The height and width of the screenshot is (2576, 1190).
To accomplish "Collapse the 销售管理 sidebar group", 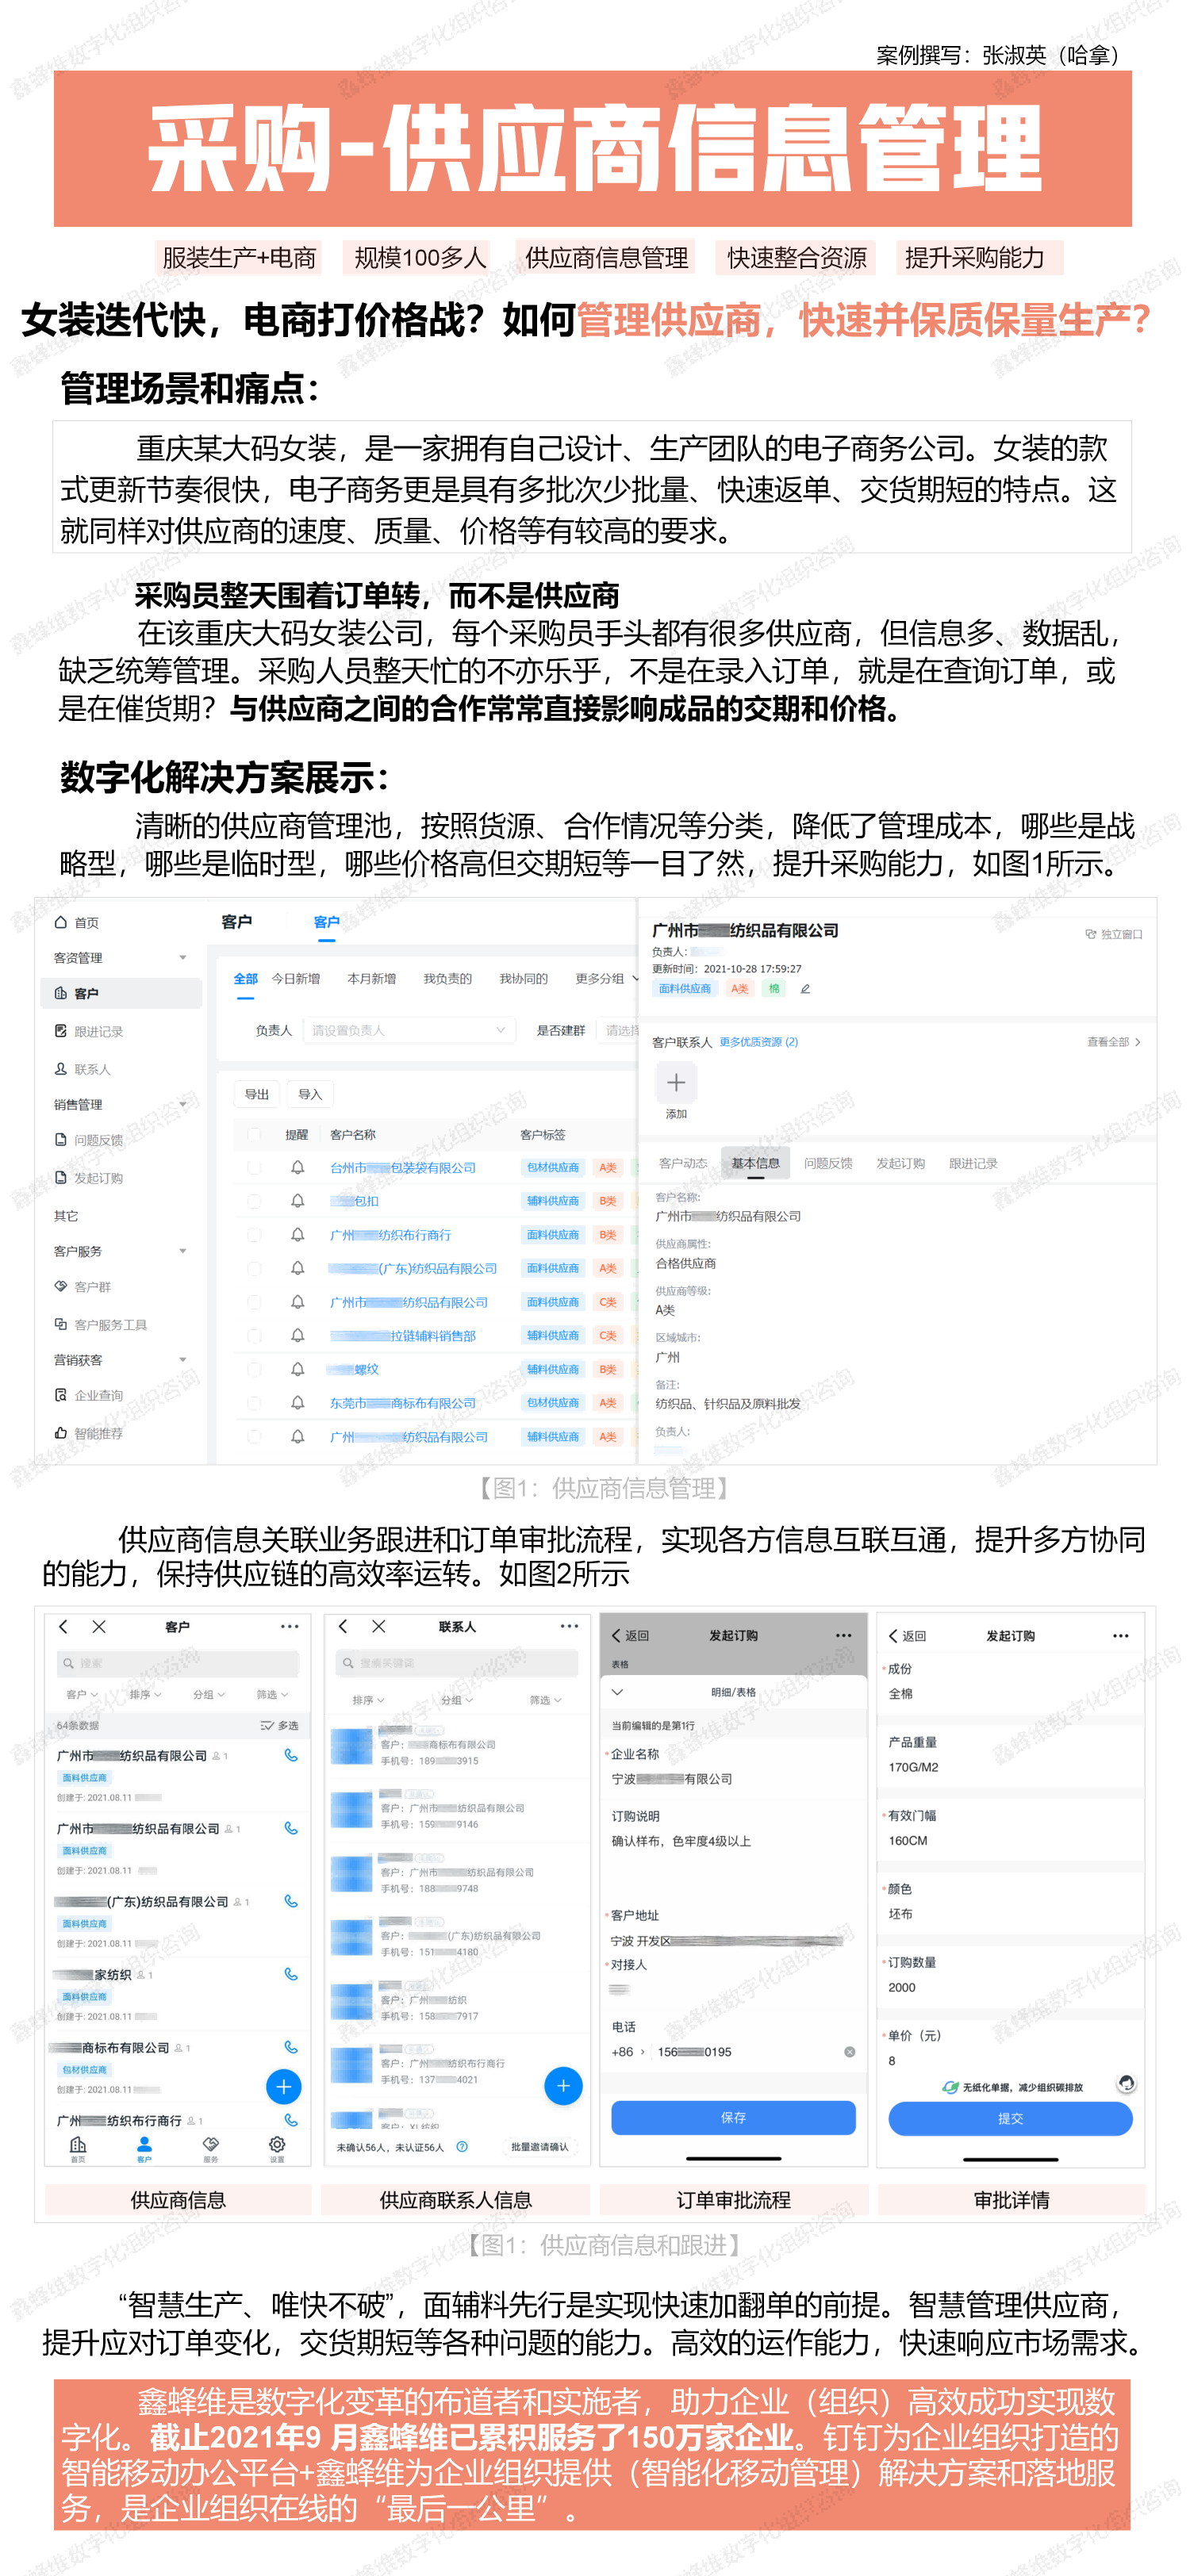I will [183, 1104].
